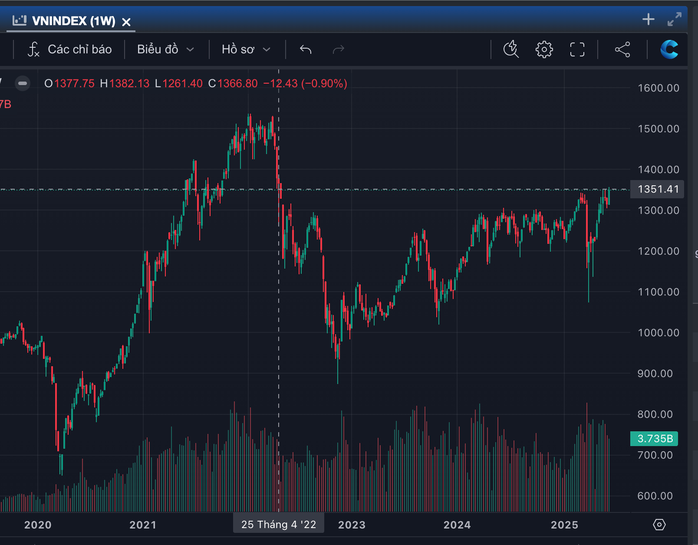Expand the Hồ sơ dropdown
The image size is (698, 545).
click(x=246, y=49)
